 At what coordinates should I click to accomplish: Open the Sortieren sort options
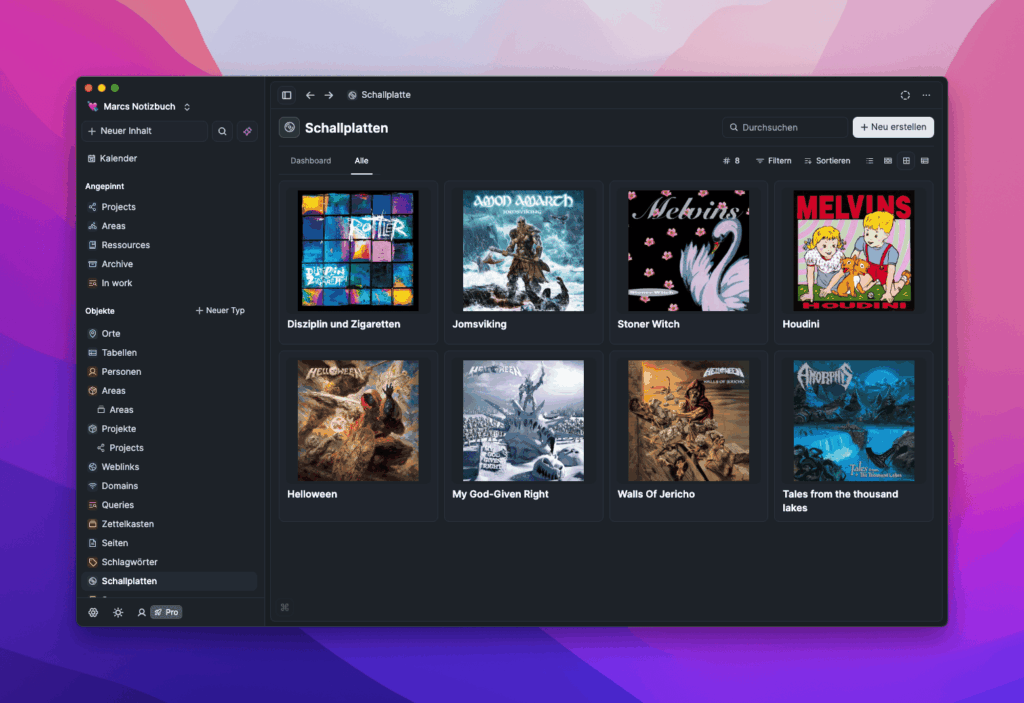[827, 161]
